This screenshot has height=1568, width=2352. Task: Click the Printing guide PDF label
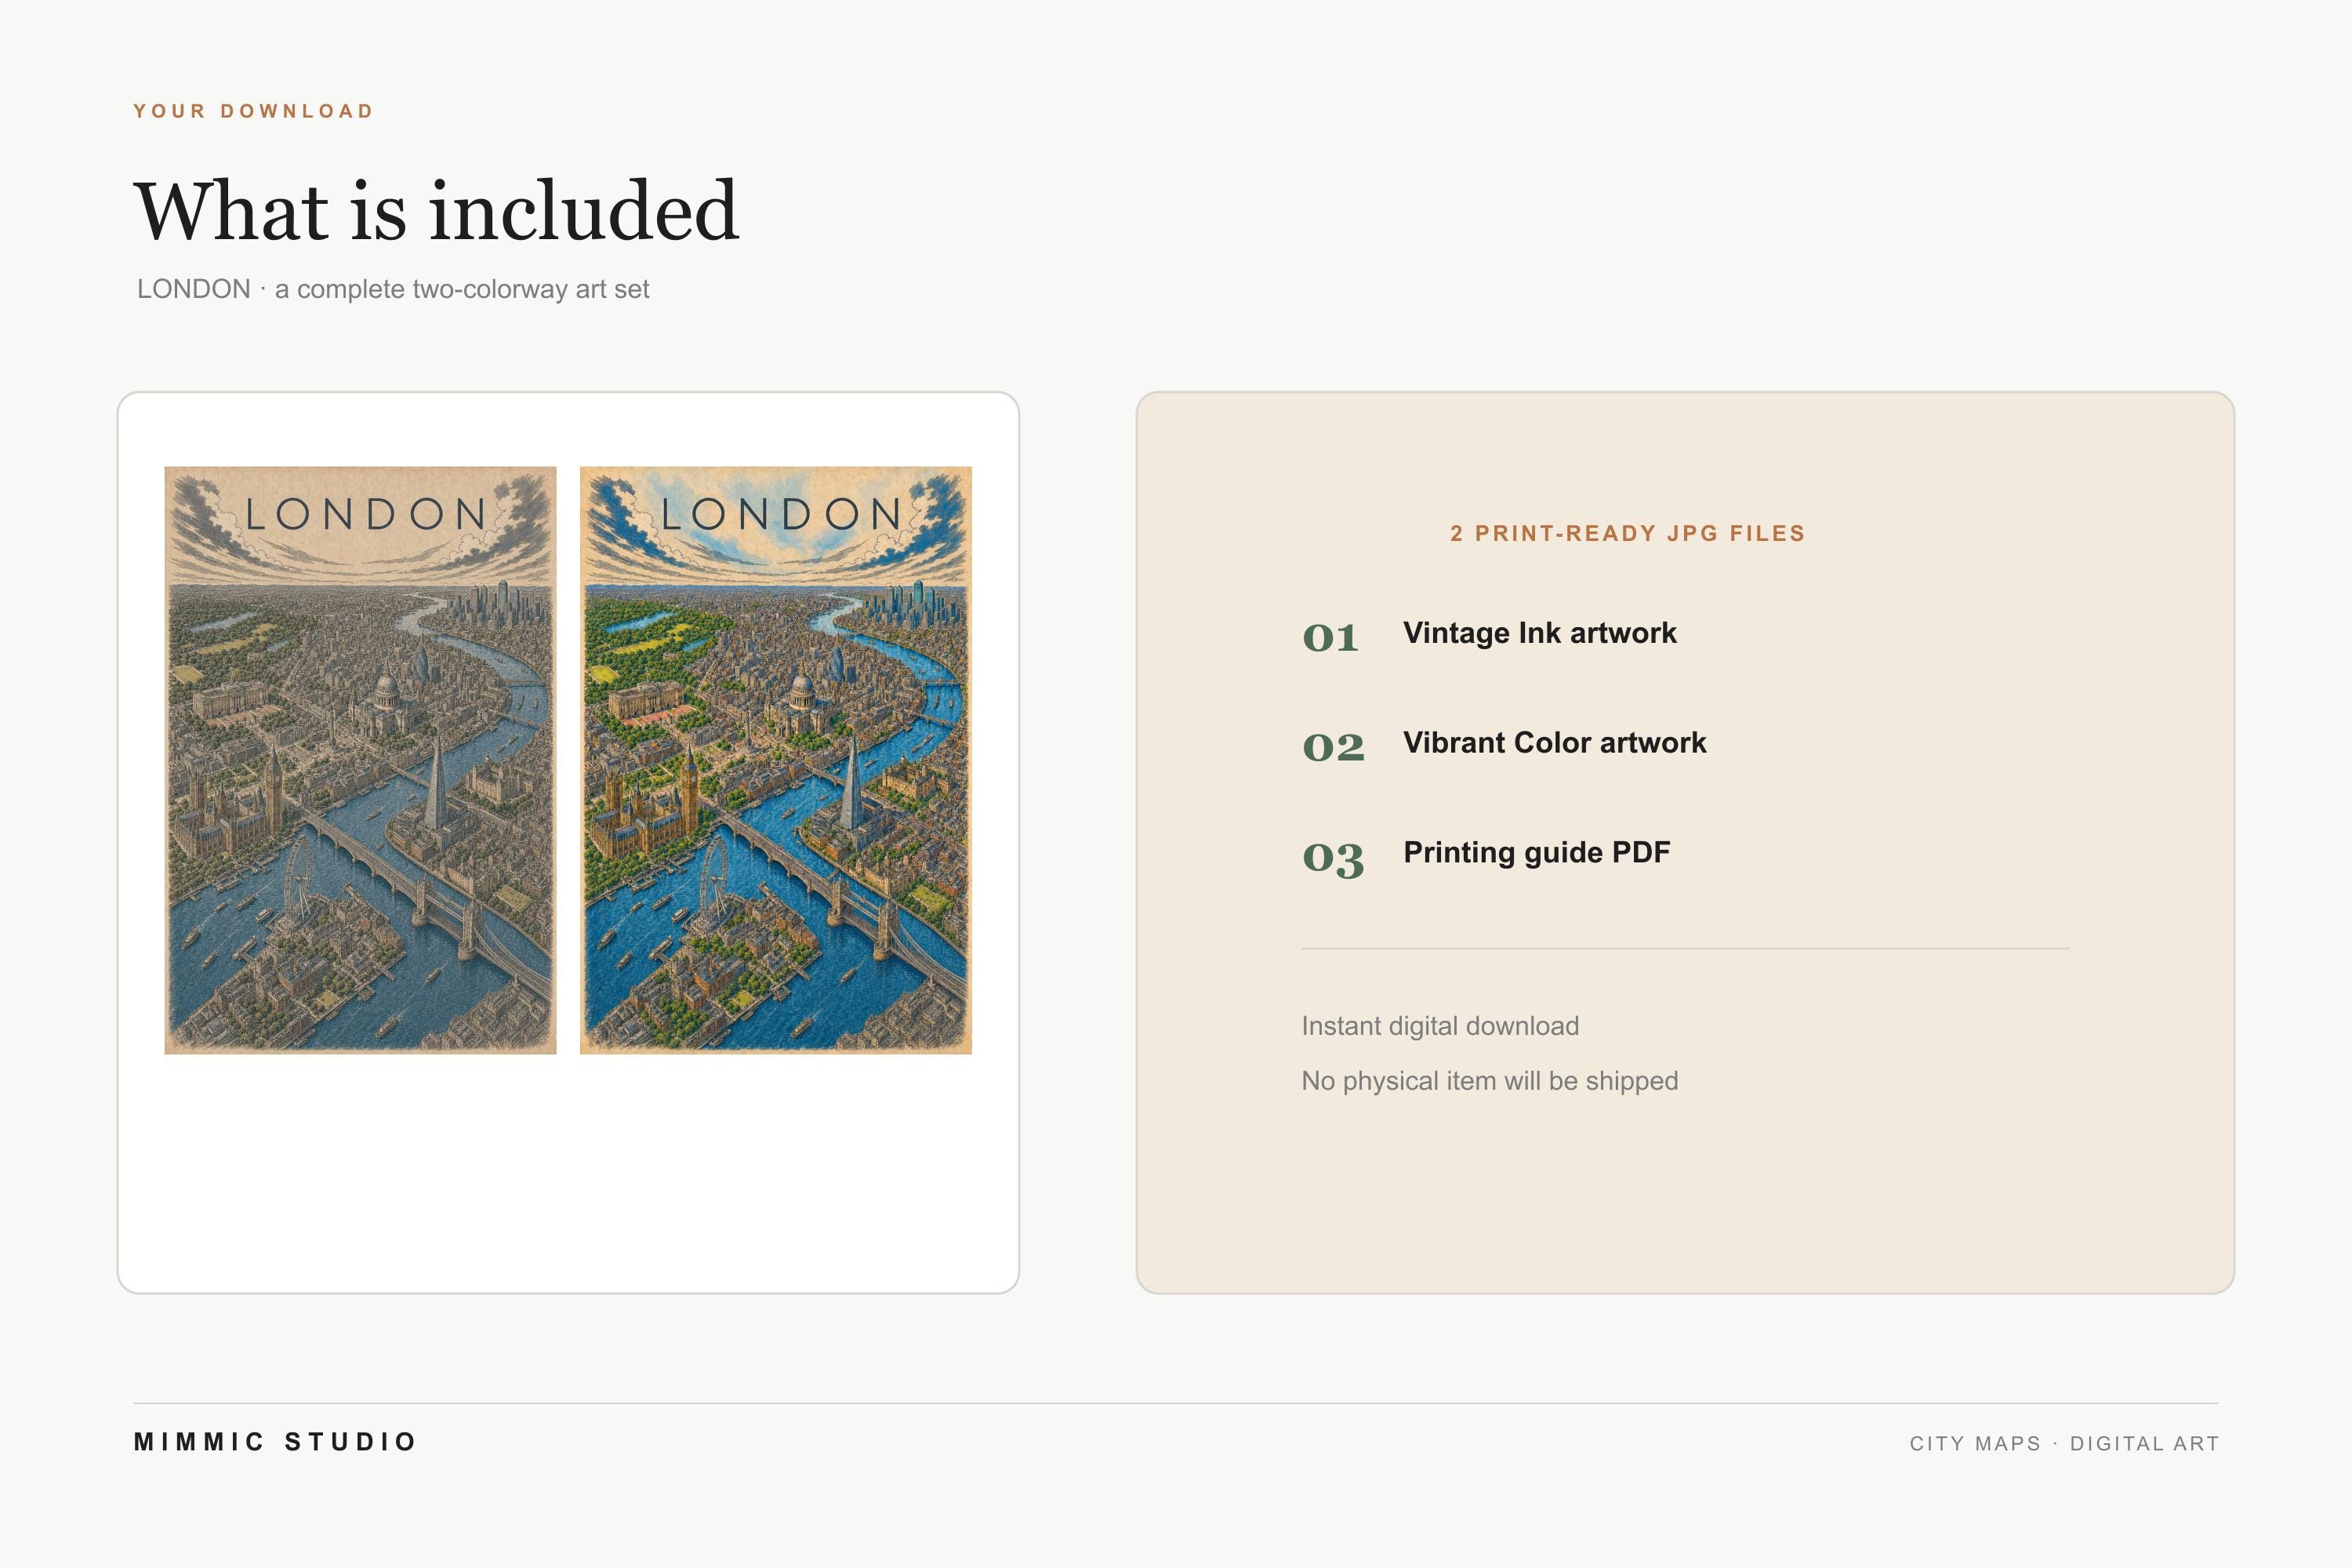[1537, 853]
